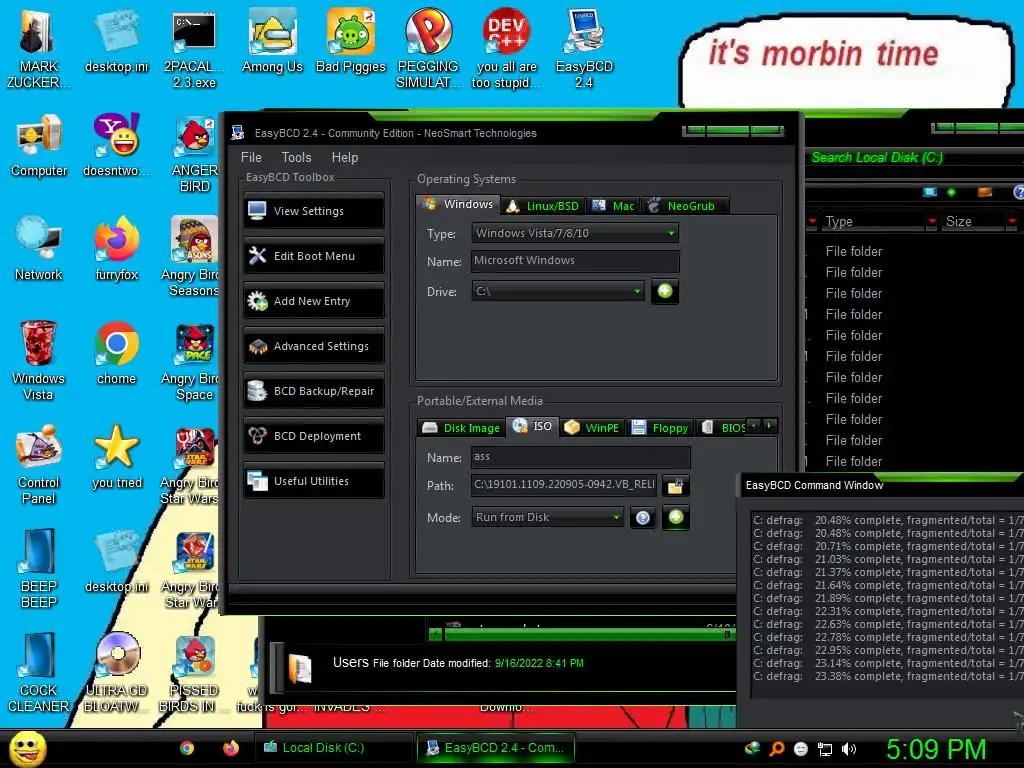Switch to the Disk Image tab
Screen dimensions: 1024x768
tap(462, 428)
